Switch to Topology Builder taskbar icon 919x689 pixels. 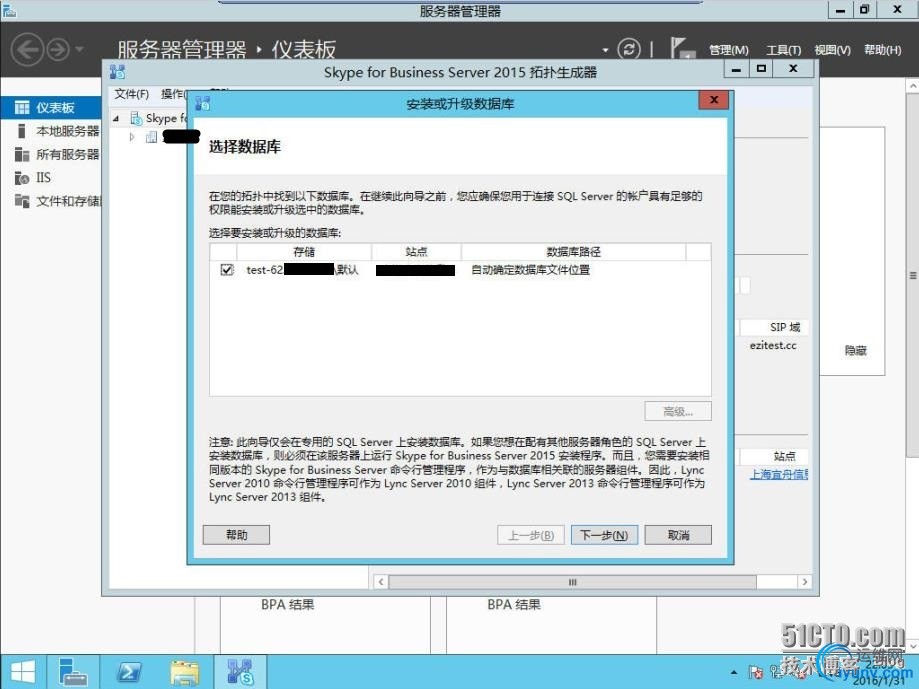coord(240,672)
